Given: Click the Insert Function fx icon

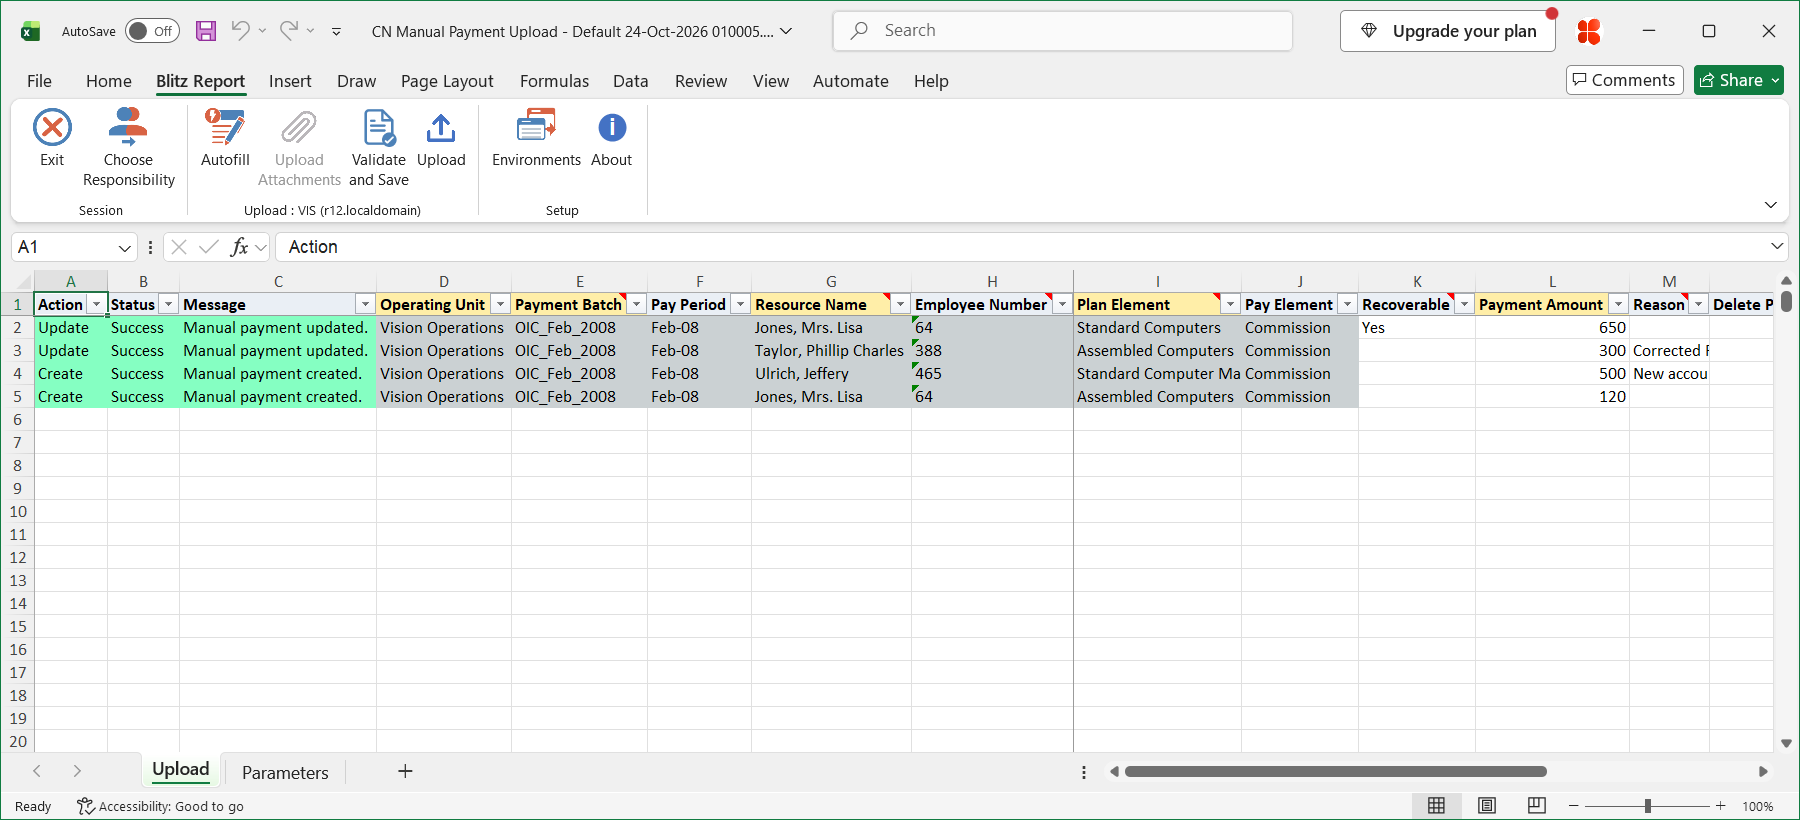Looking at the screenshot, I should [x=239, y=247].
